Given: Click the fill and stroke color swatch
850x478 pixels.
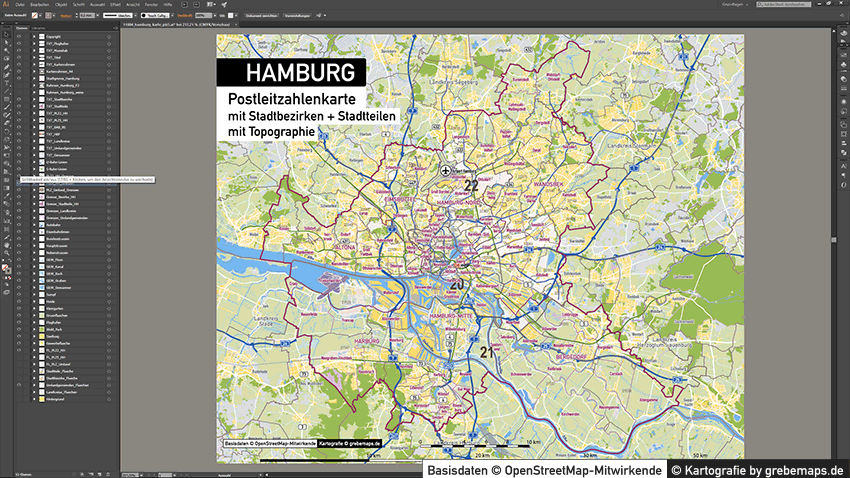Looking at the screenshot, I should 7,270.
